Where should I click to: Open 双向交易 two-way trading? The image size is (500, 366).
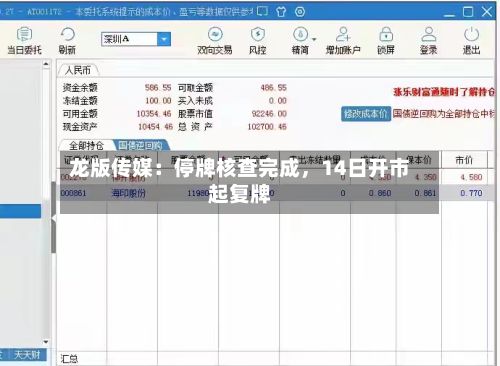[215, 41]
